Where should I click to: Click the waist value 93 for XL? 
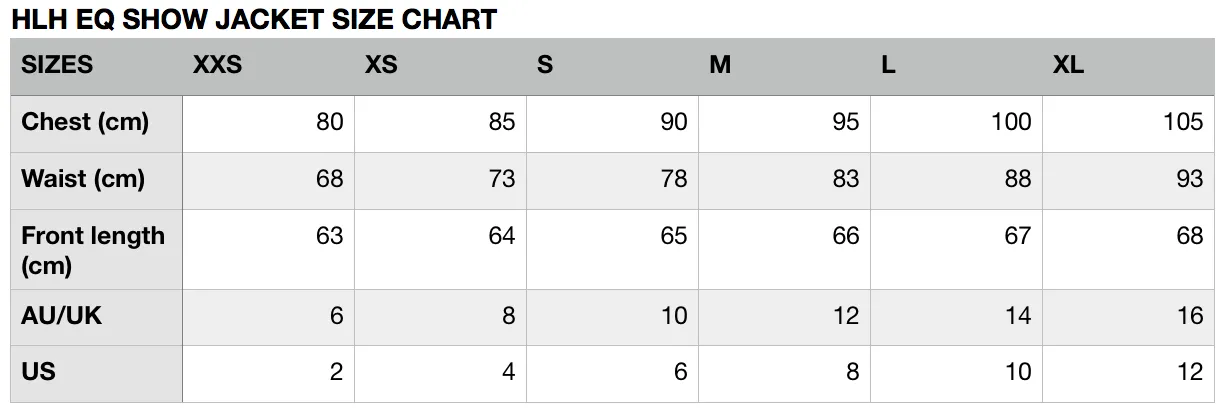tap(1190, 179)
